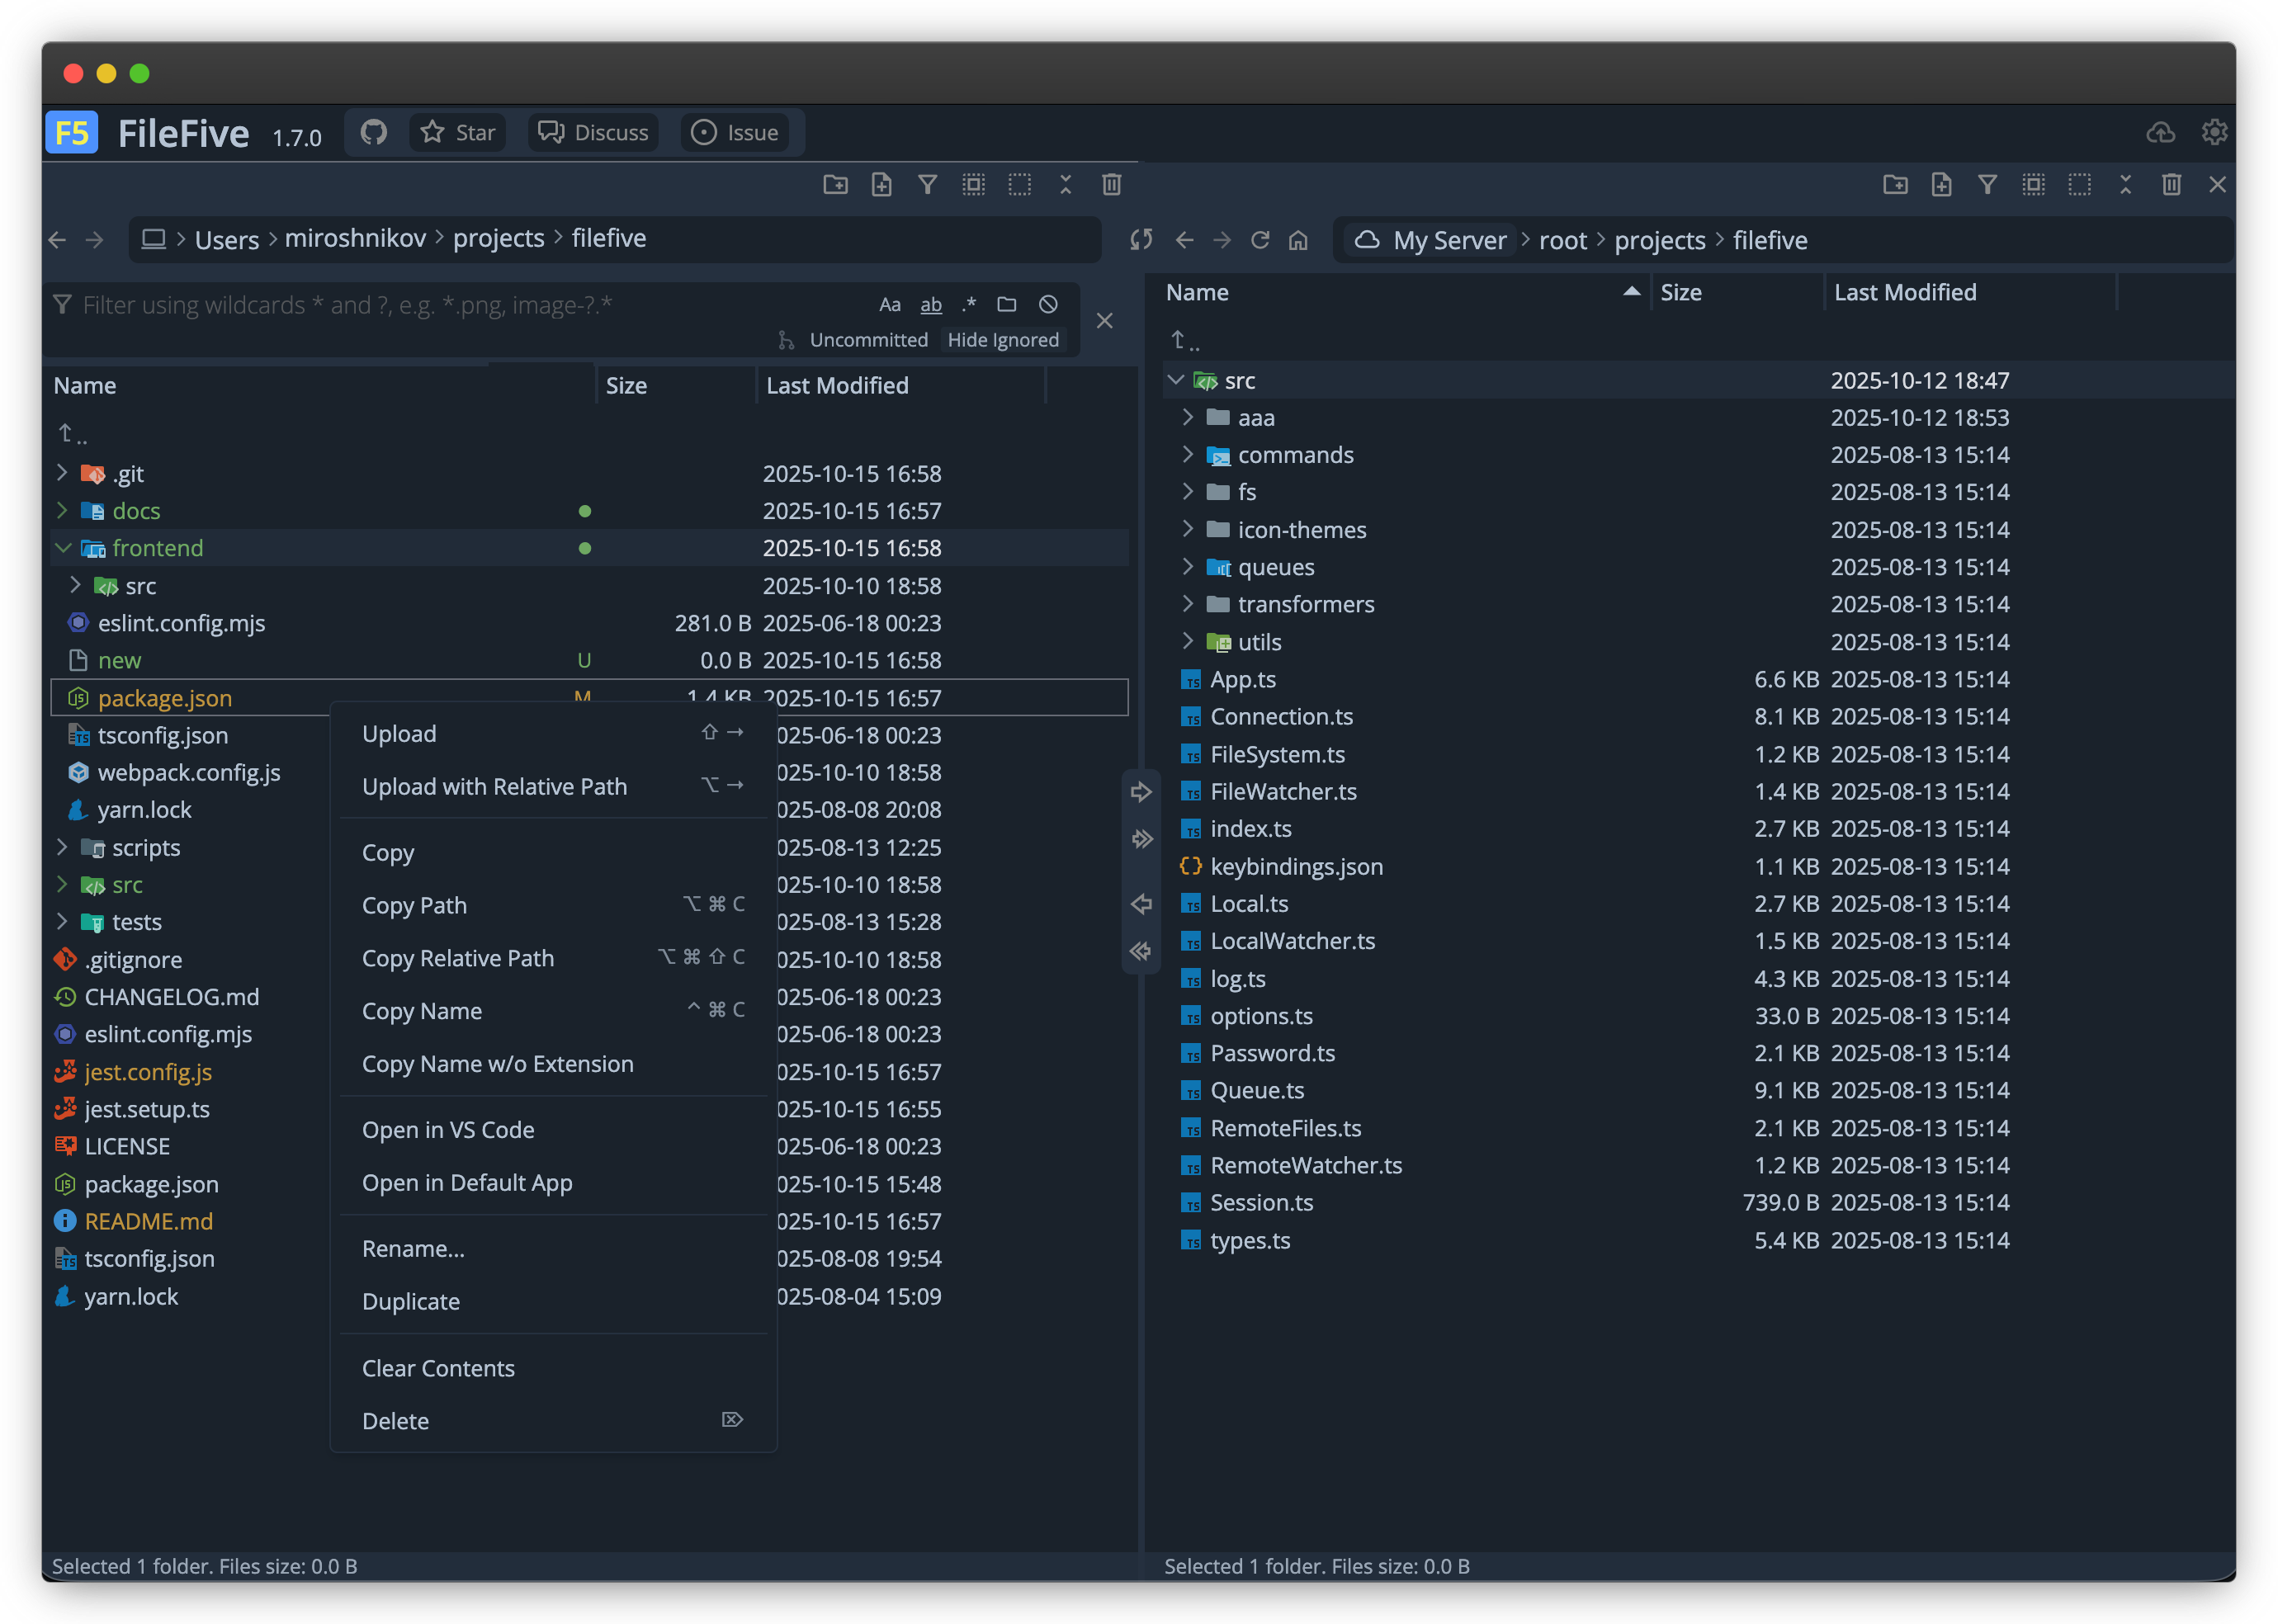Click the upload arrow between panes
The height and width of the screenshot is (1624, 2278).
1141,792
